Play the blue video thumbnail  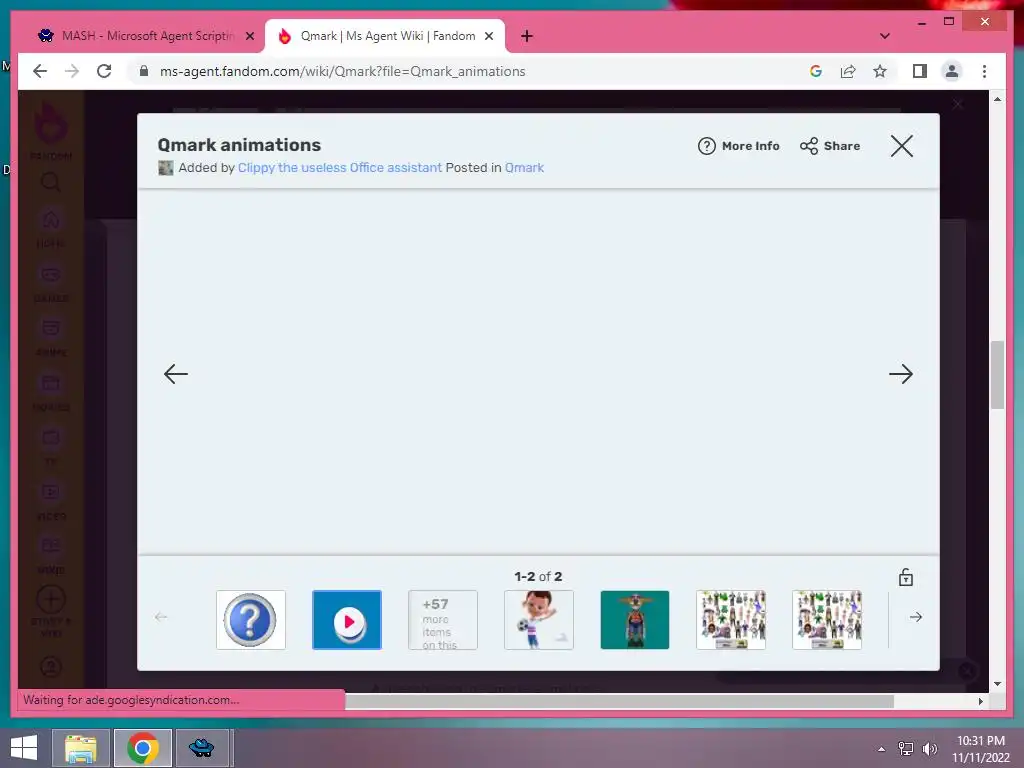pos(347,620)
